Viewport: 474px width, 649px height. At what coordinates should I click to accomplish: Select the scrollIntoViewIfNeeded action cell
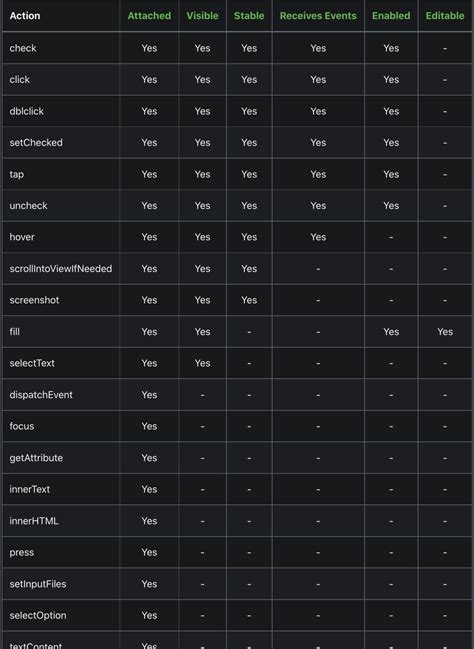pos(61,269)
